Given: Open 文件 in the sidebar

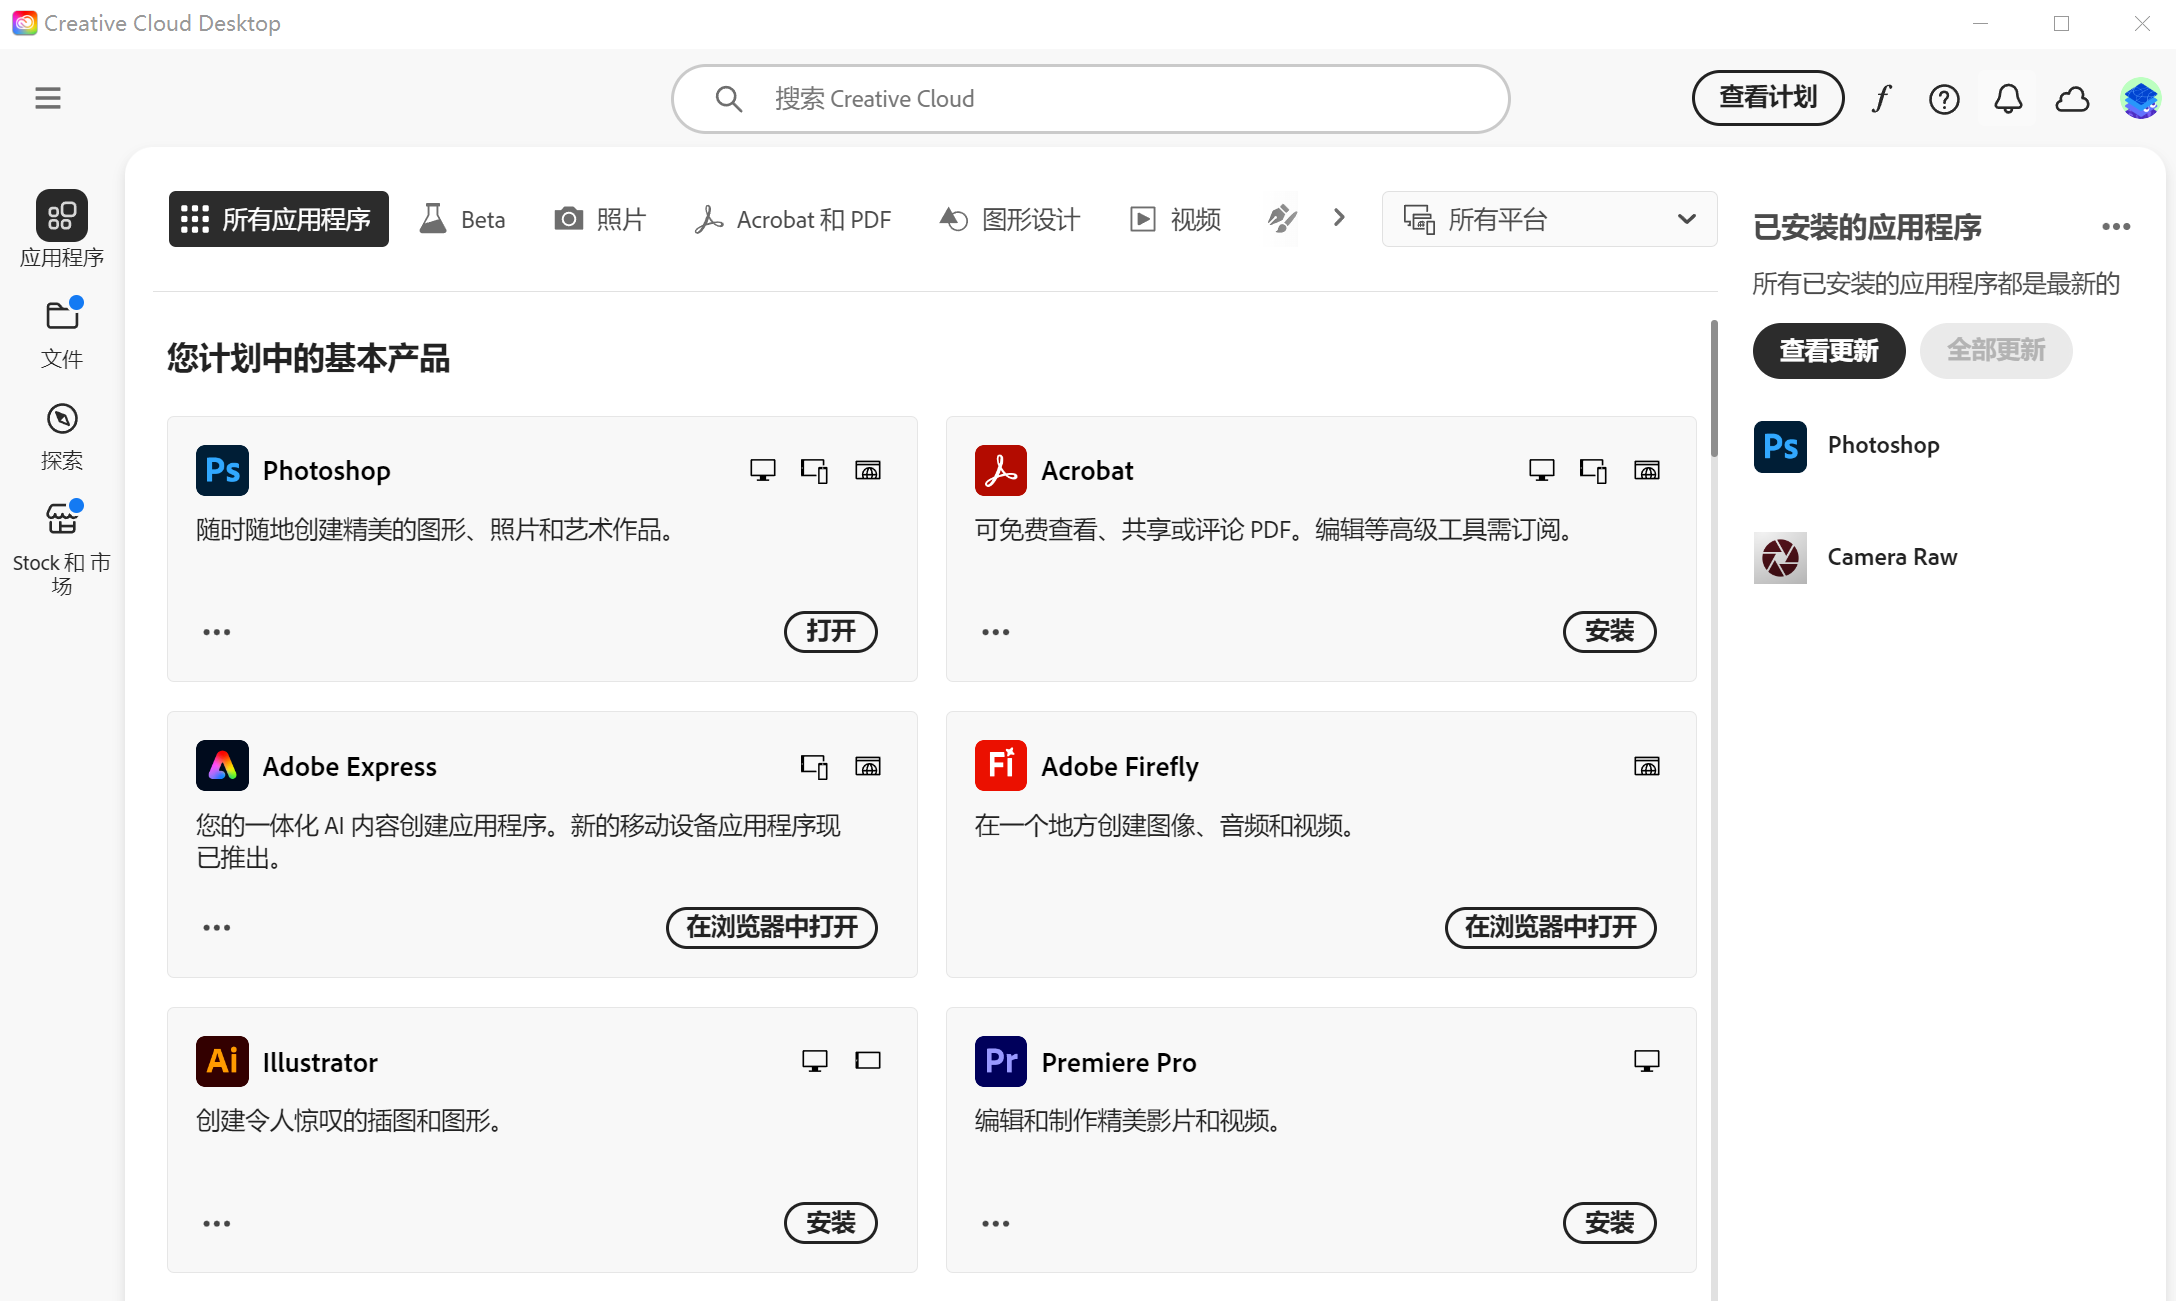Looking at the screenshot, I should 62,334.
